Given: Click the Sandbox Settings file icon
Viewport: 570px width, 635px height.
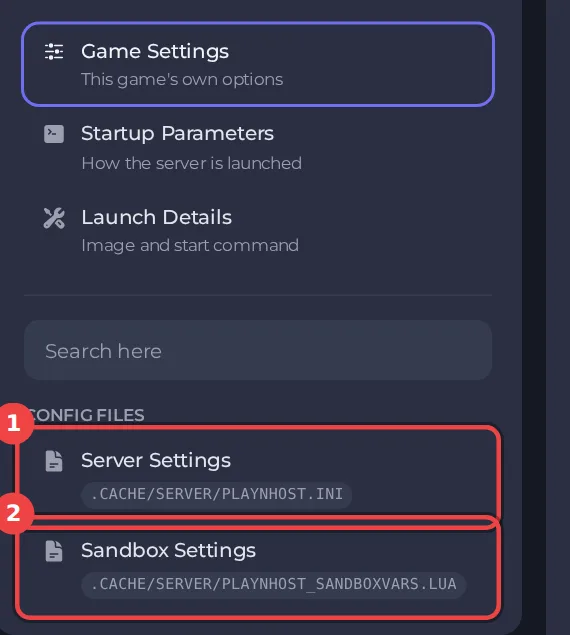Looking at the screenshot, I should click(x=54, y=551).
